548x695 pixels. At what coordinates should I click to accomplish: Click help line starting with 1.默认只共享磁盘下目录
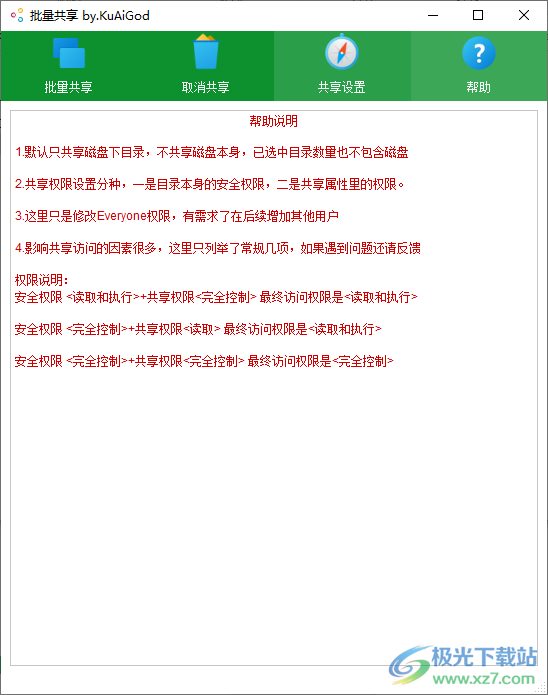211,152
